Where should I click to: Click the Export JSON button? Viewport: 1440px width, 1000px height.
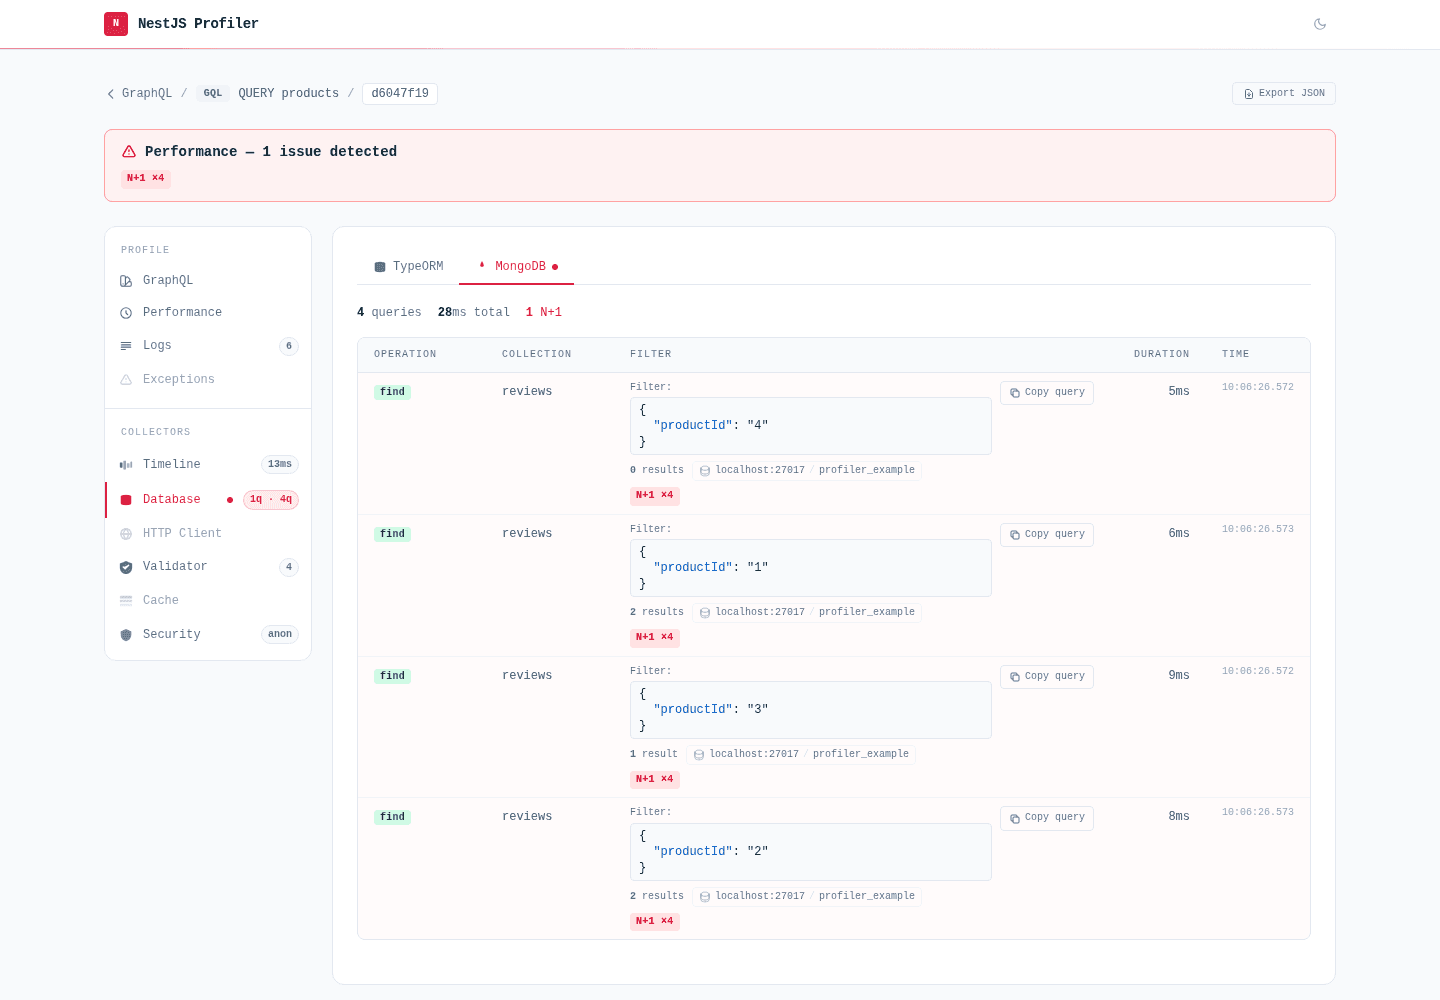pyautogui.click(x=1284, y=93)
